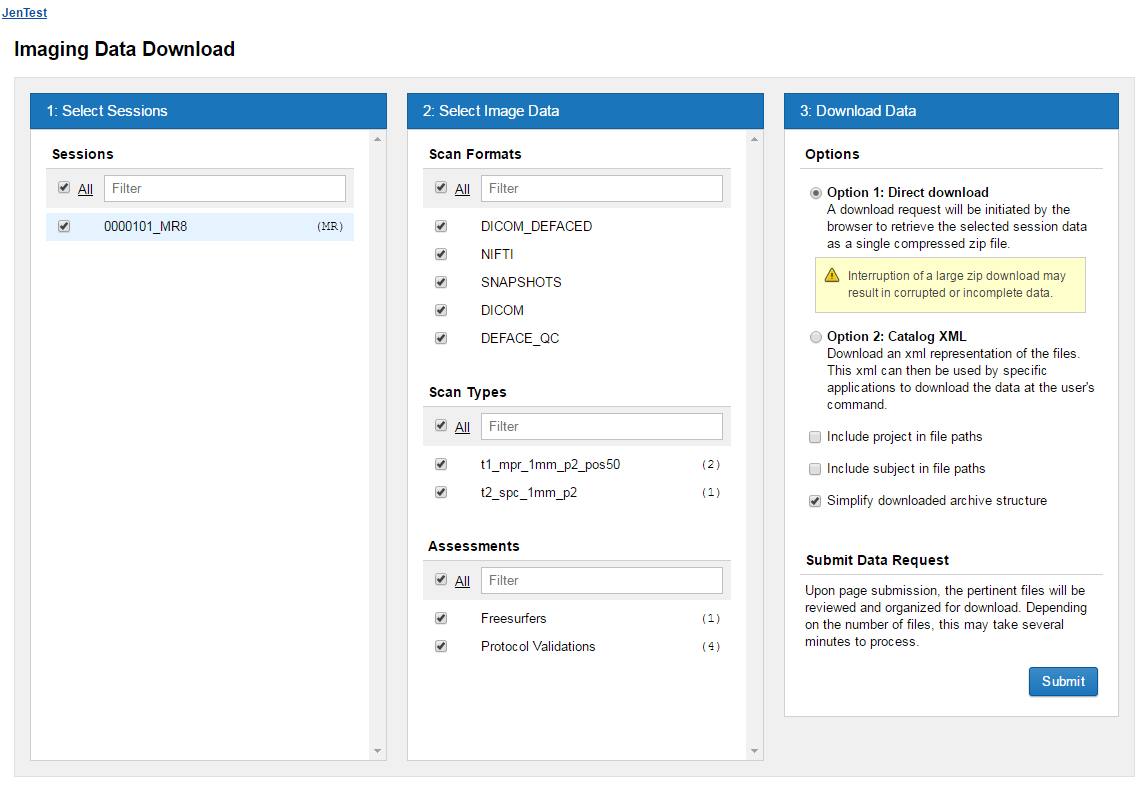Viewport: 1141px width, 786px height.
Task: Open the JenTest project link
Action: coord(24,13)
